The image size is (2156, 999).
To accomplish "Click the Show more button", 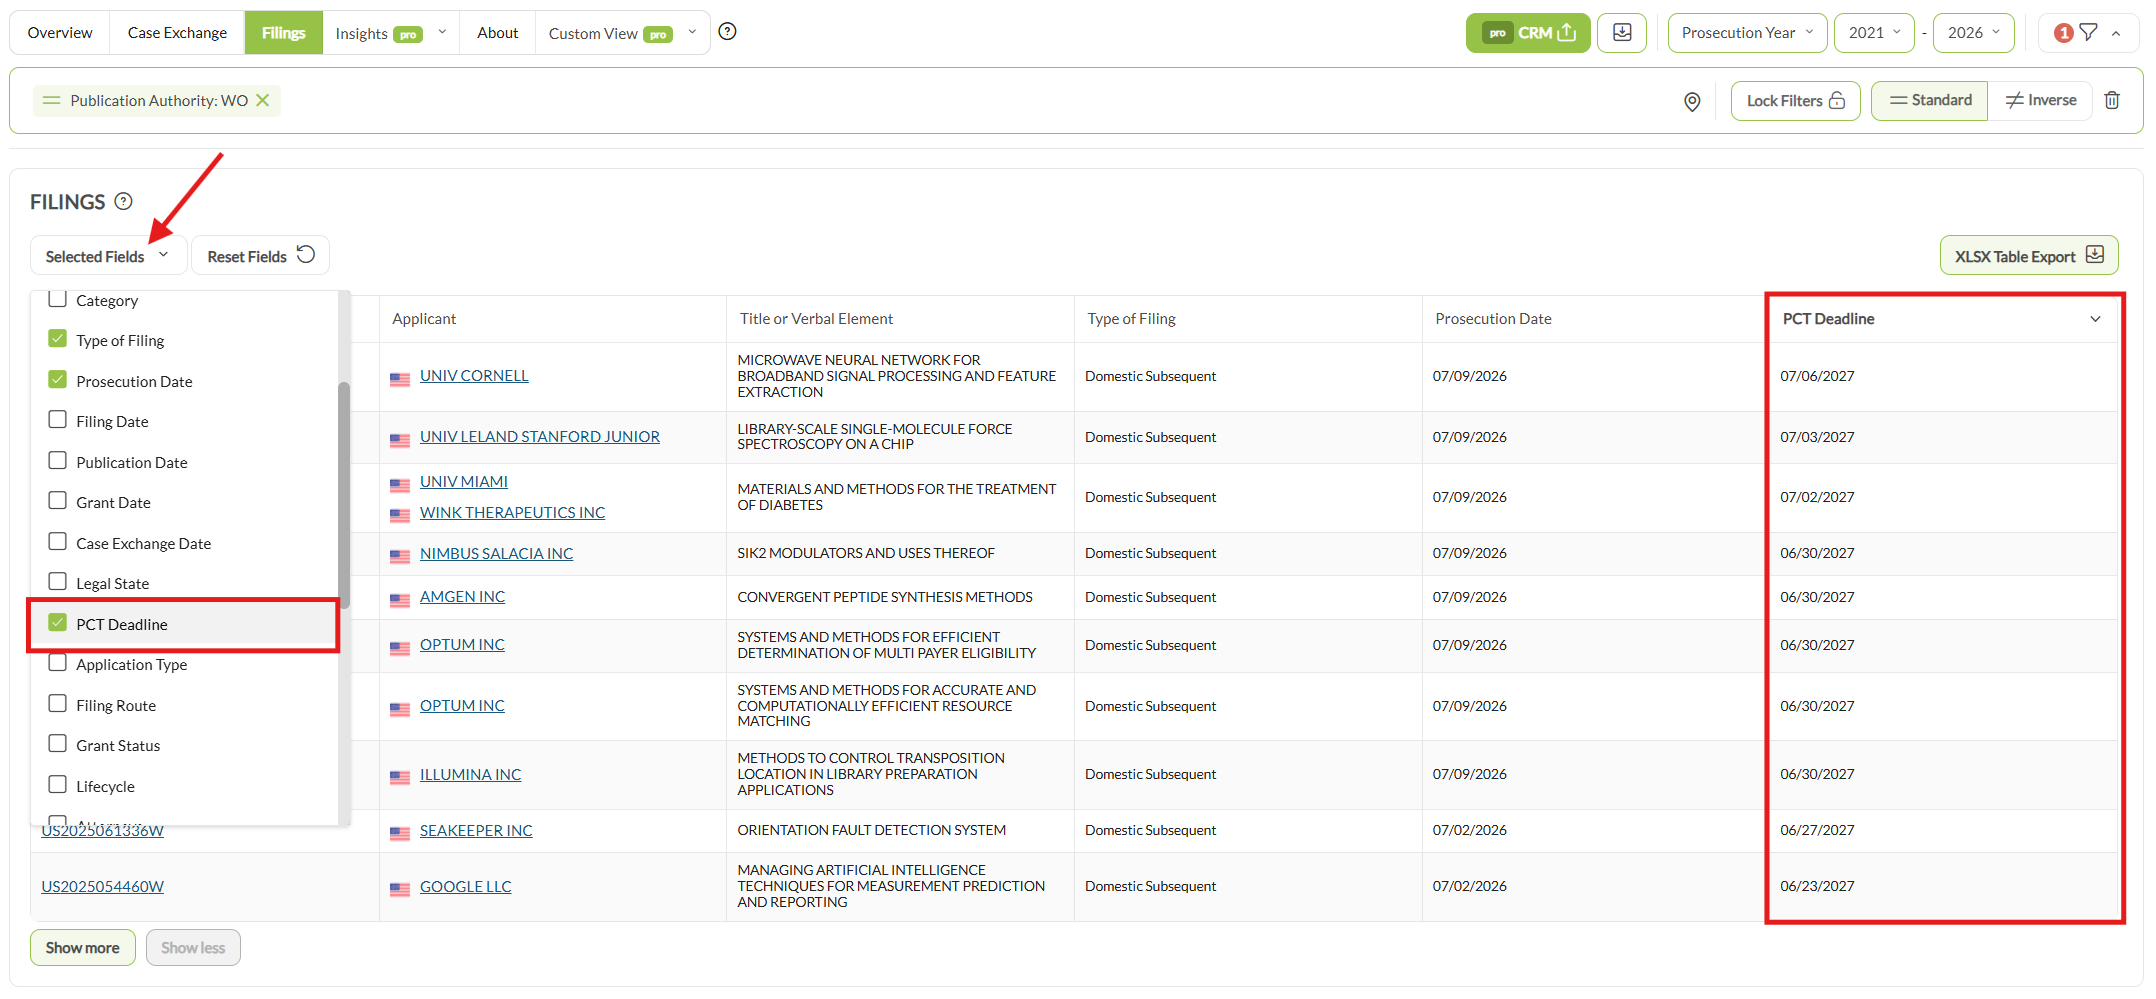I will pos(82,948).
